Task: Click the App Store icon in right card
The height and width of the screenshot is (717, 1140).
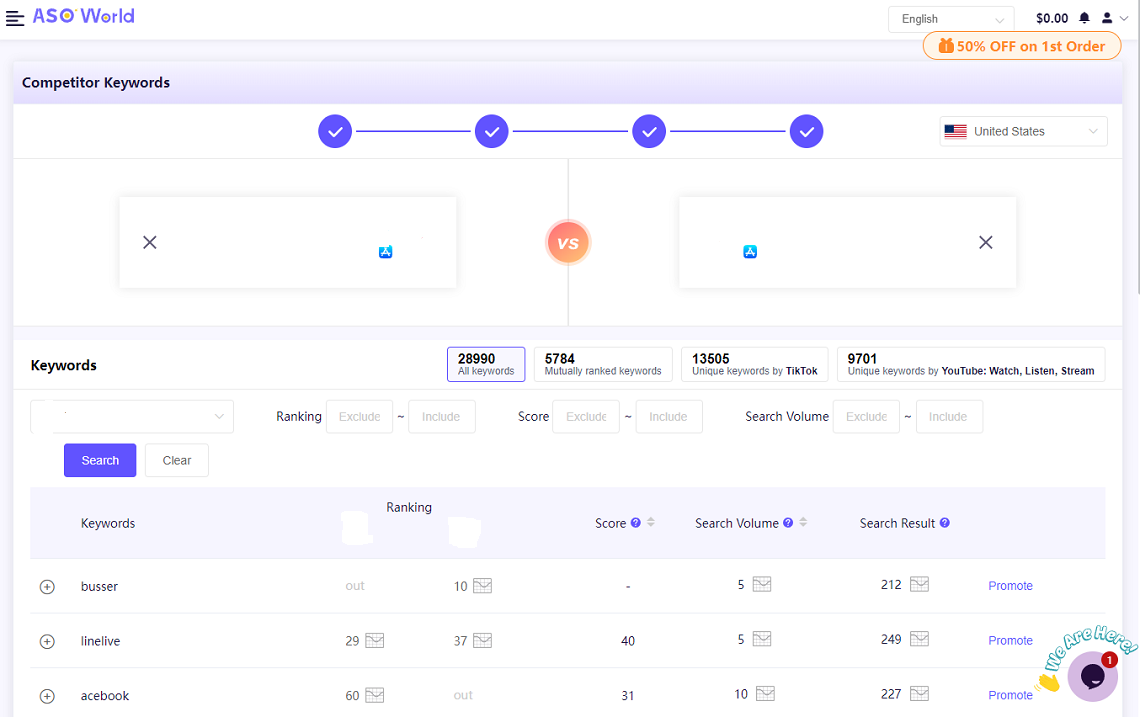Action: point(750,252)
